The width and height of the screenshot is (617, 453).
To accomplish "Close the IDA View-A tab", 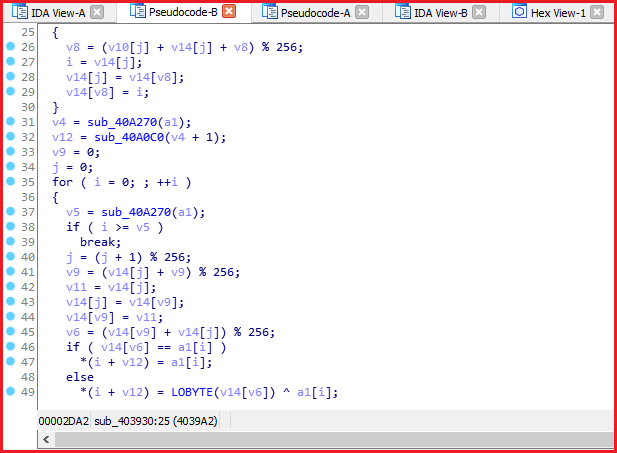I will (x=97, y=13).
